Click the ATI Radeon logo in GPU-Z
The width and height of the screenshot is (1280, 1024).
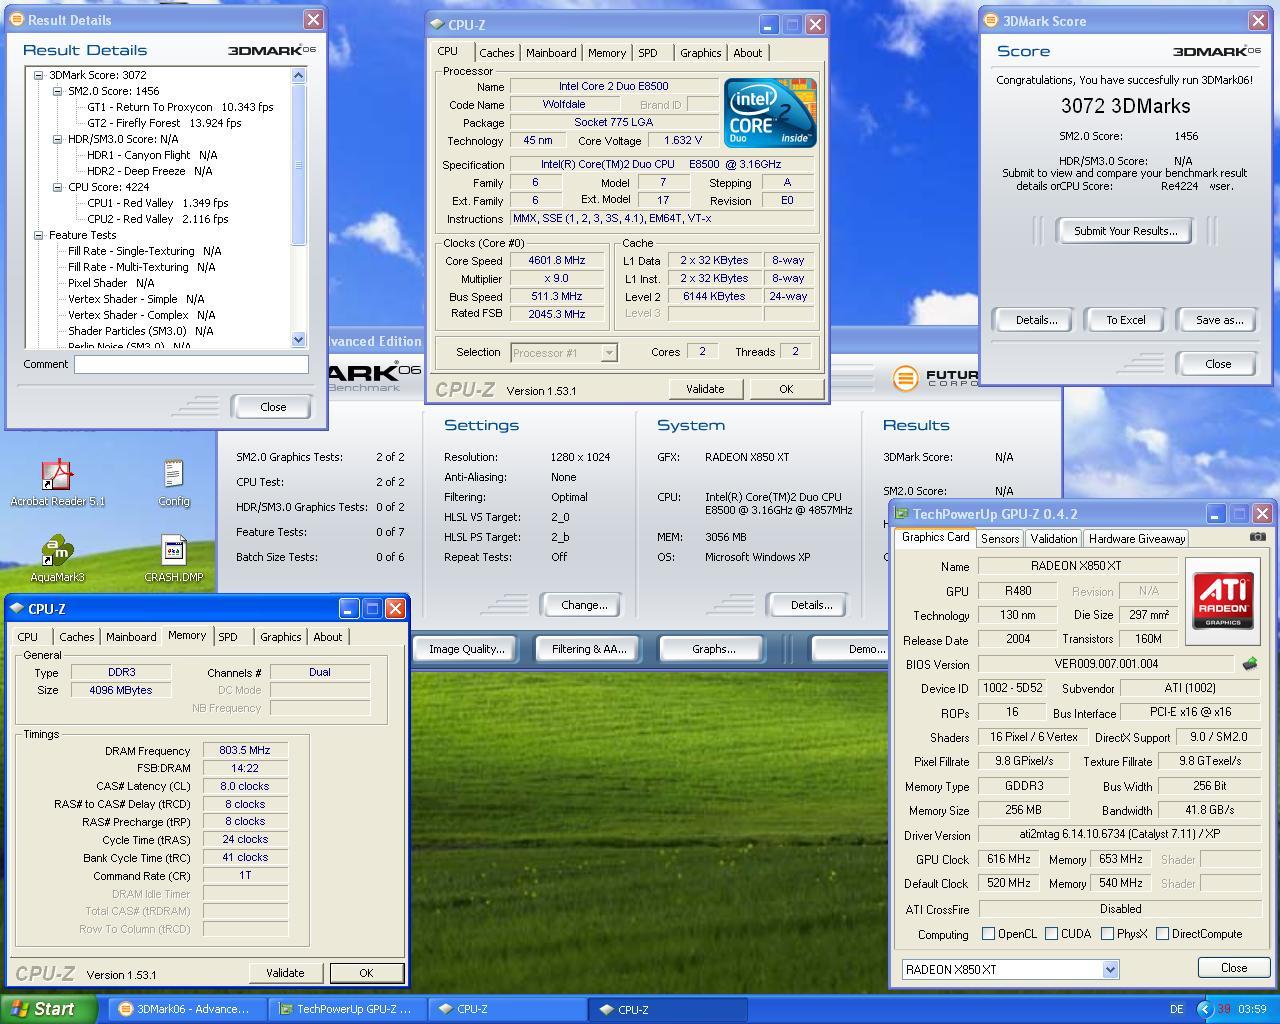[x=1223, y=601]
